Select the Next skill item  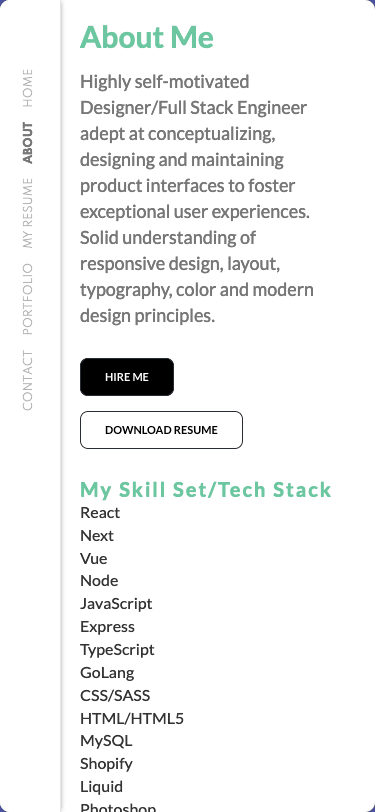pos(97,535)
